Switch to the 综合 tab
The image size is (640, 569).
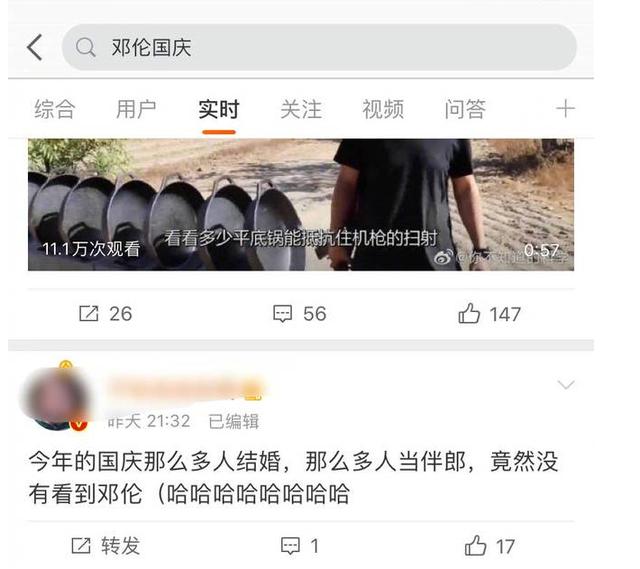54,109
